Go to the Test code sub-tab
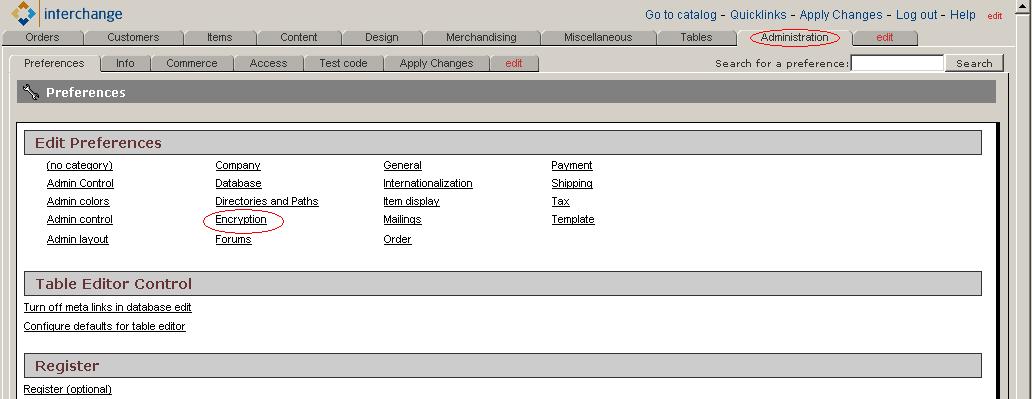 [x=343, y=63]
